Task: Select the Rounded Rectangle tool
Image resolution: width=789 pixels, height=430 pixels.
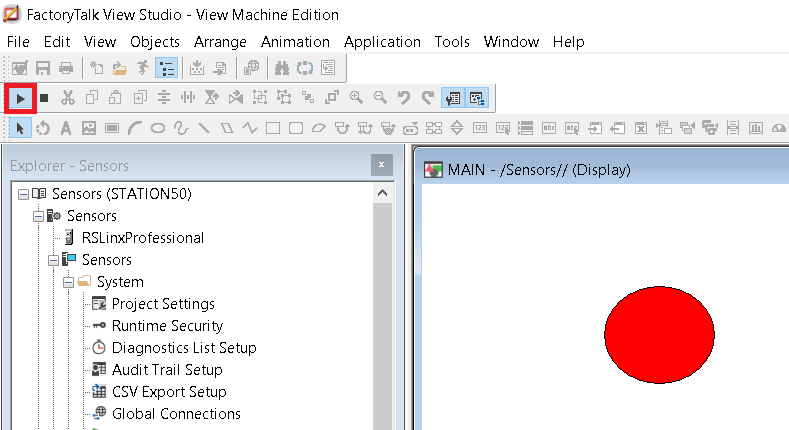Action: [x=296, y=129]
